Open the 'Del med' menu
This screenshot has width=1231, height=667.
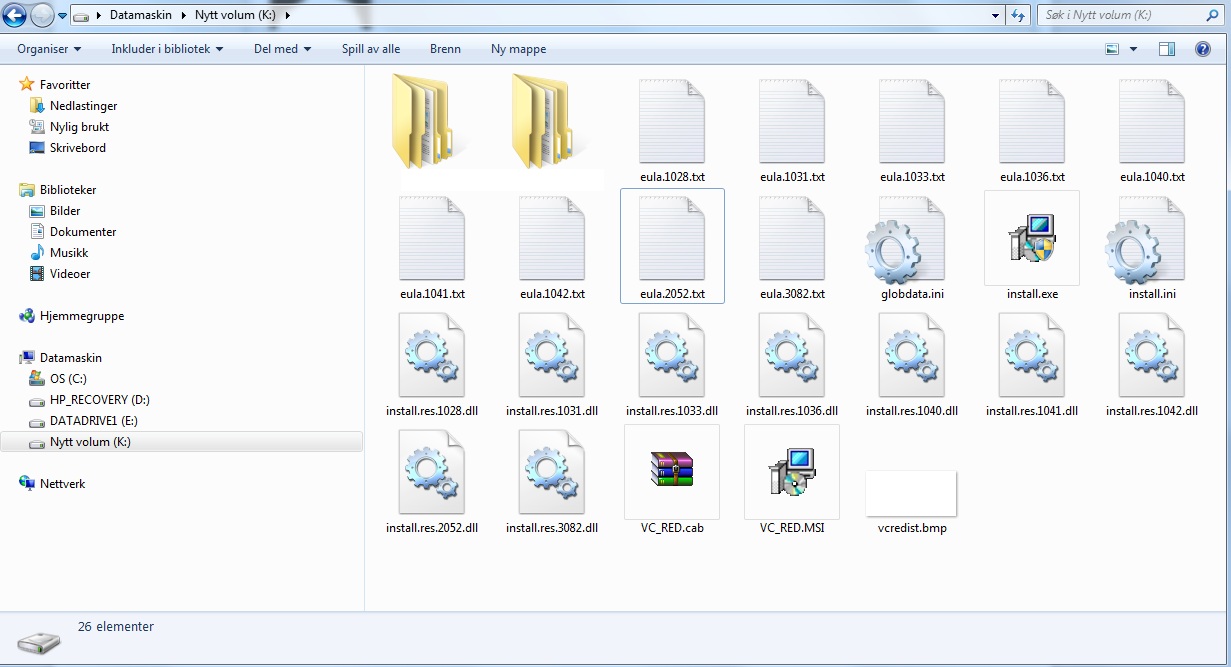pos(282,49)
